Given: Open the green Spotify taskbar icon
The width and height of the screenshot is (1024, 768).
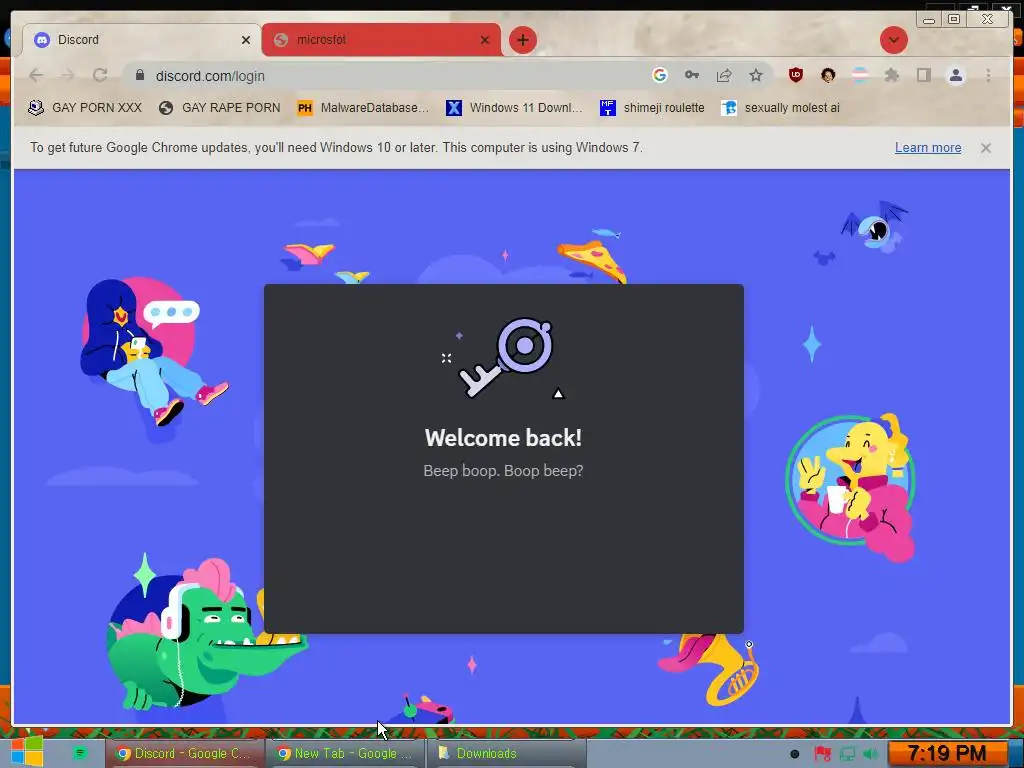Looking at the screenshot, I should point(80,753).
